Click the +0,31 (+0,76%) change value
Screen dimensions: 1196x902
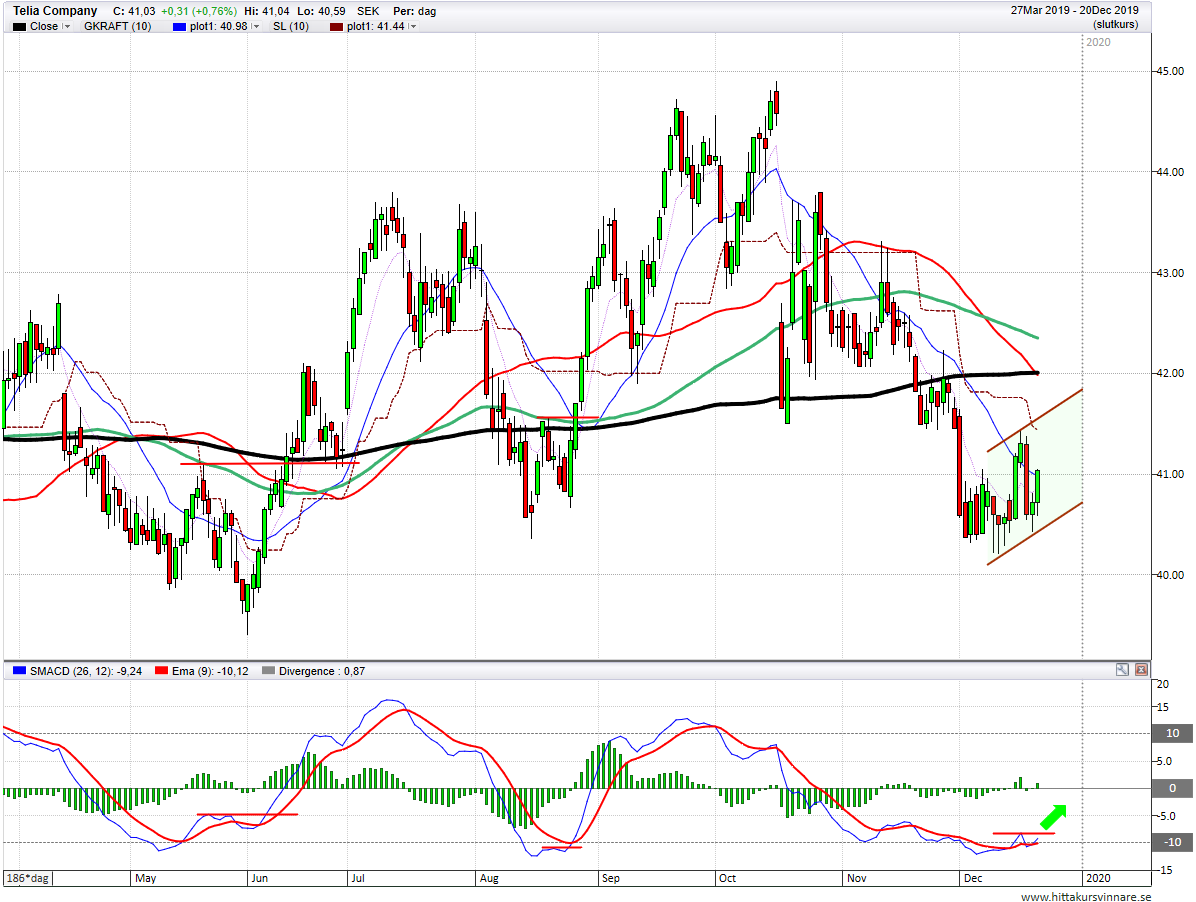(x=199, y=11)
